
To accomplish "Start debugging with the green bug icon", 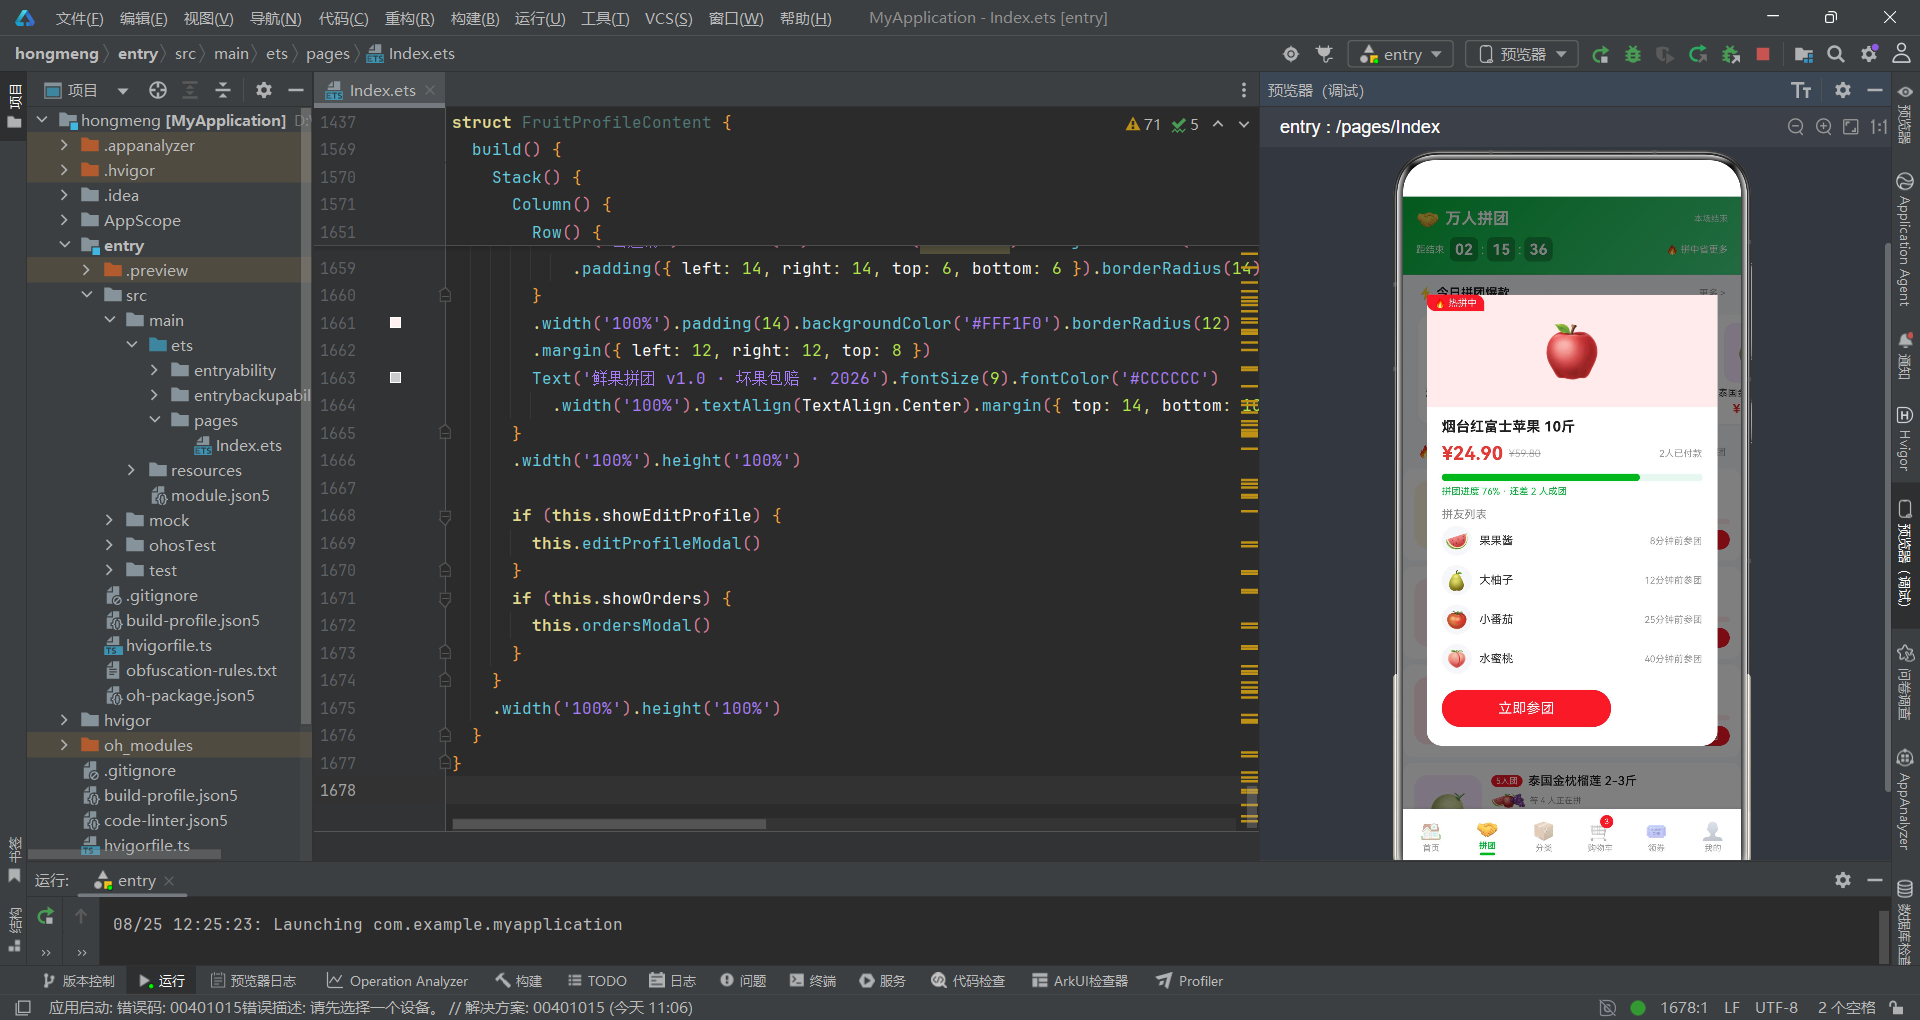I will (1633, 54).
